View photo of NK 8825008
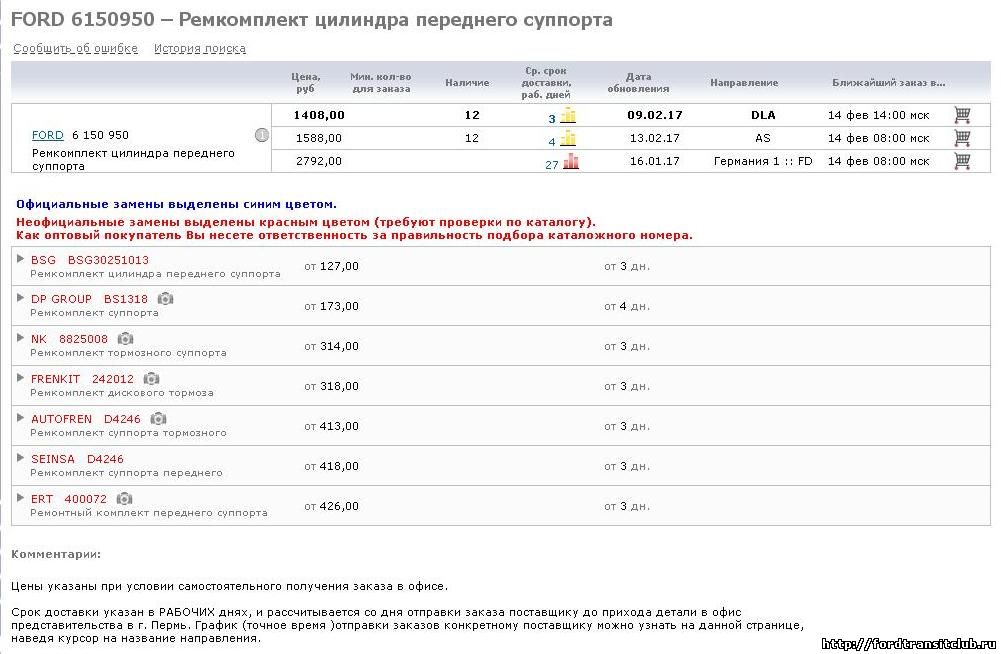This screenshot has width=1001, height=654. tap(125, 338)
